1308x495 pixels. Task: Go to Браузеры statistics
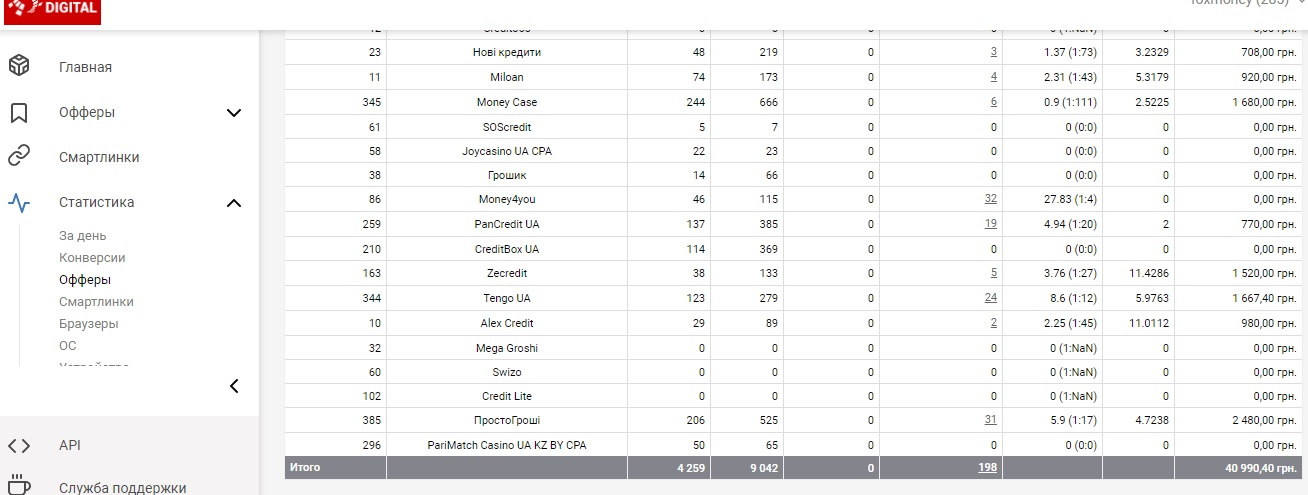pyautogui.click(x=88, y=324)
